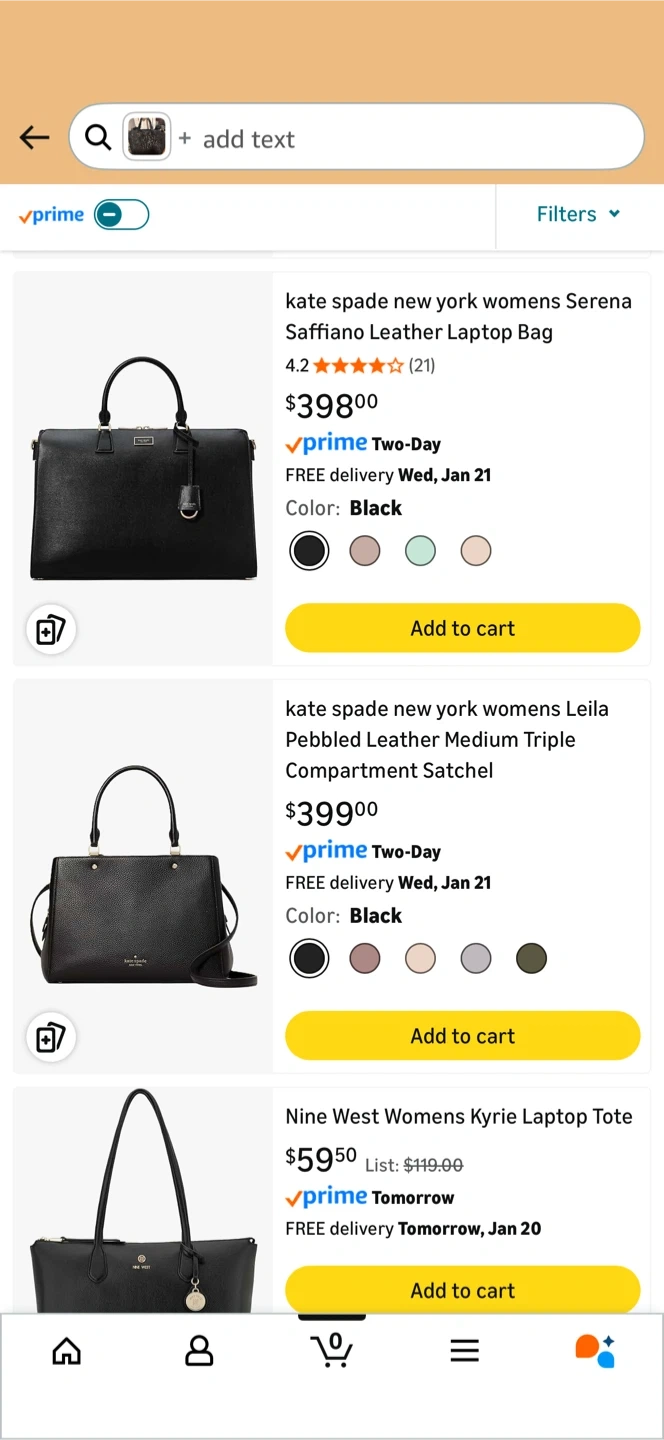Open the hamburger menu icon
664x1440 pixels.
tap(464, 1352)
